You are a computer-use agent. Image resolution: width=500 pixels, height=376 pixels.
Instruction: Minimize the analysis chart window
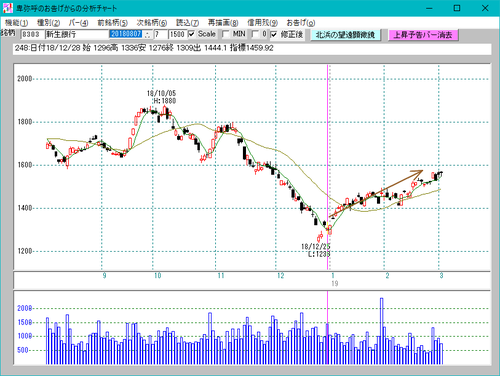click(429, 8)
